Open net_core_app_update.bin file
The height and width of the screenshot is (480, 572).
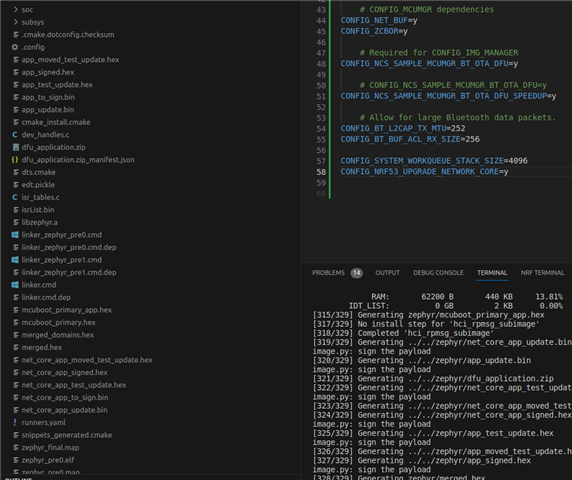[65, 410]
